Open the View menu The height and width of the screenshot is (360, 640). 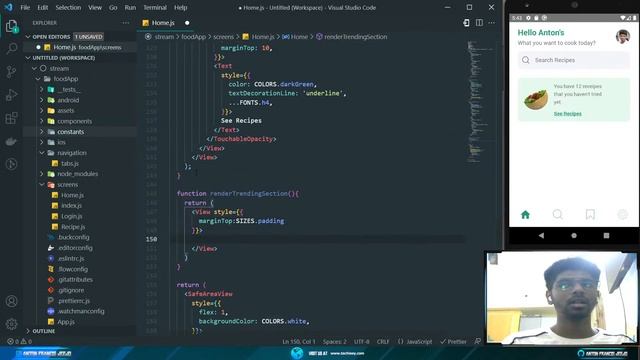[x=95, y=7]
